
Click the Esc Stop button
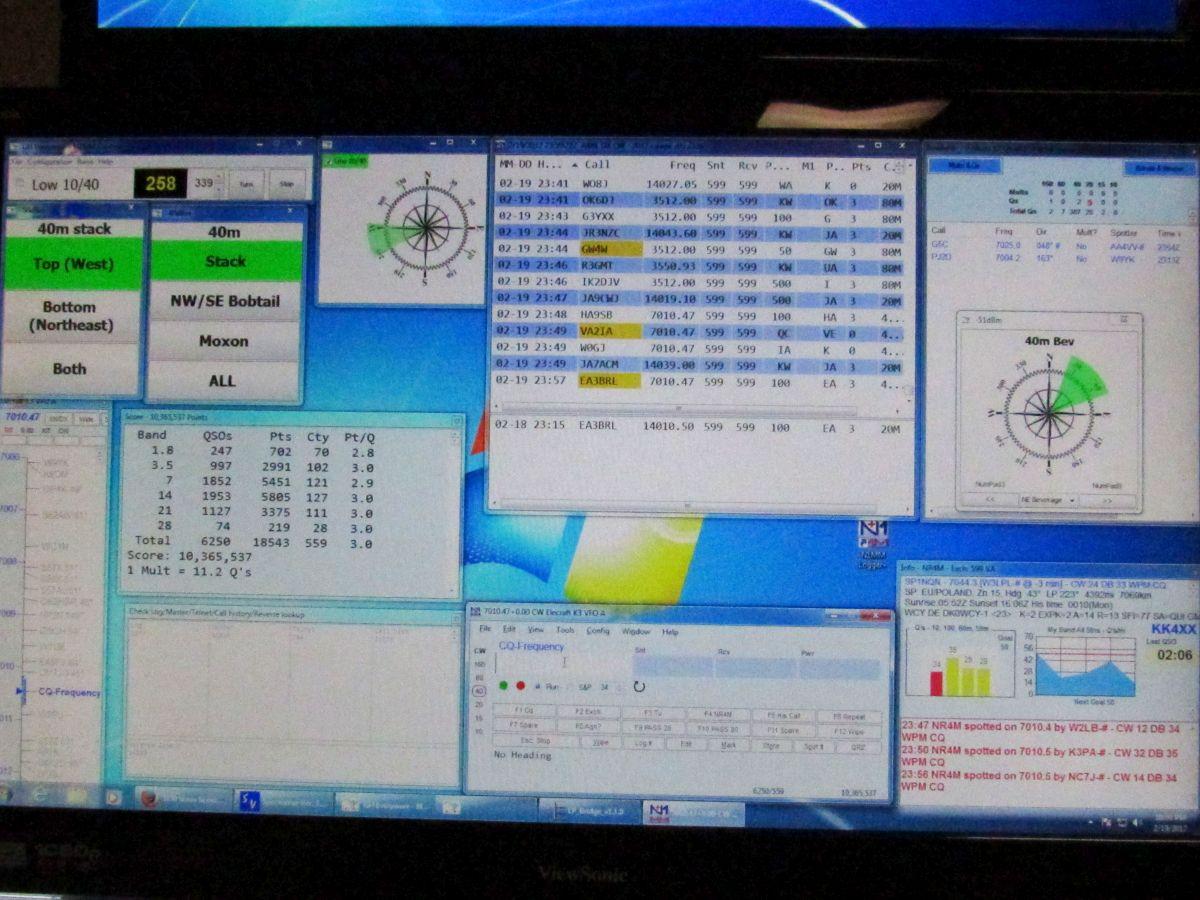tap(535, 741)
